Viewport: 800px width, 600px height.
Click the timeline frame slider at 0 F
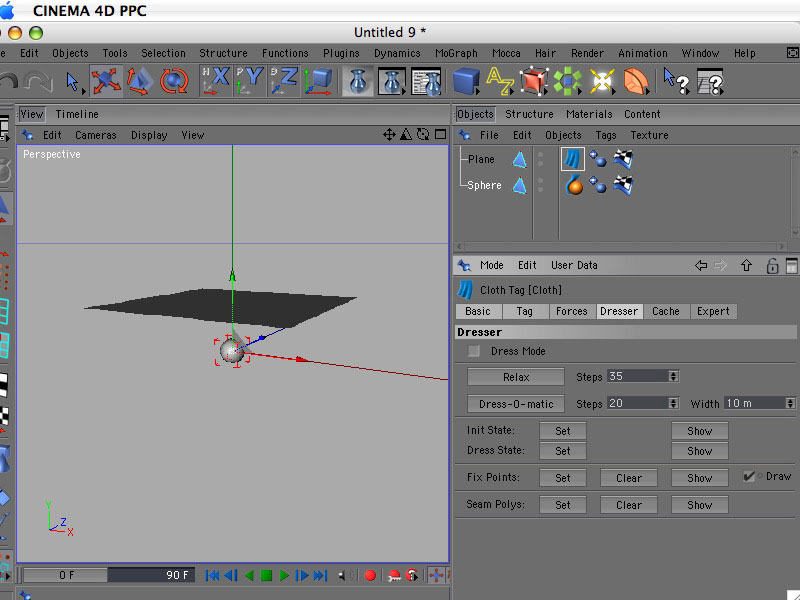65,575
